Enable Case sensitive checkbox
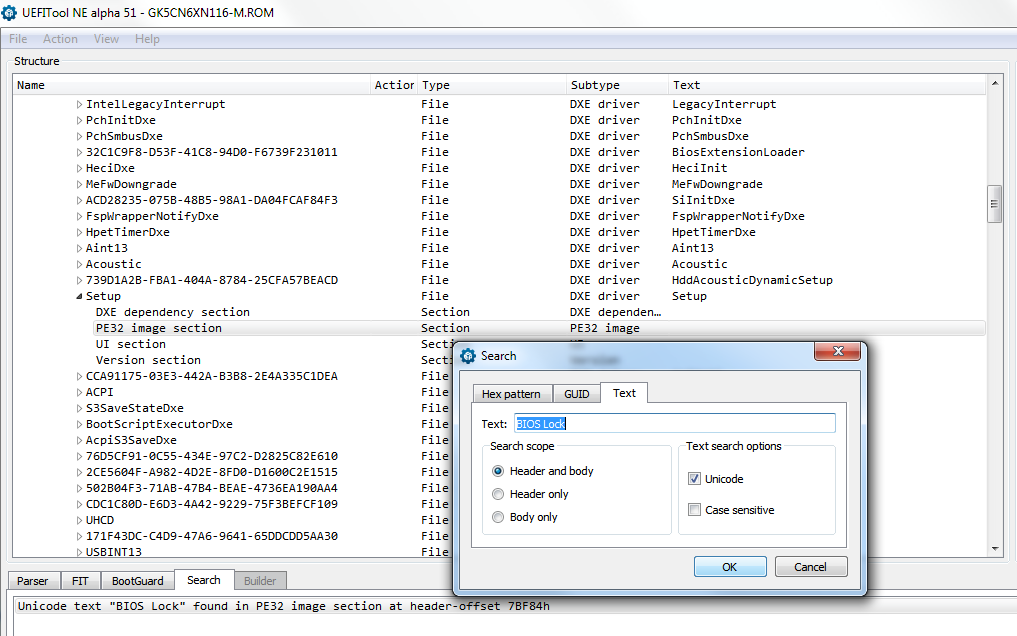Image resolution: width=1017 pixels, height=636 pixels. point(695,510)
